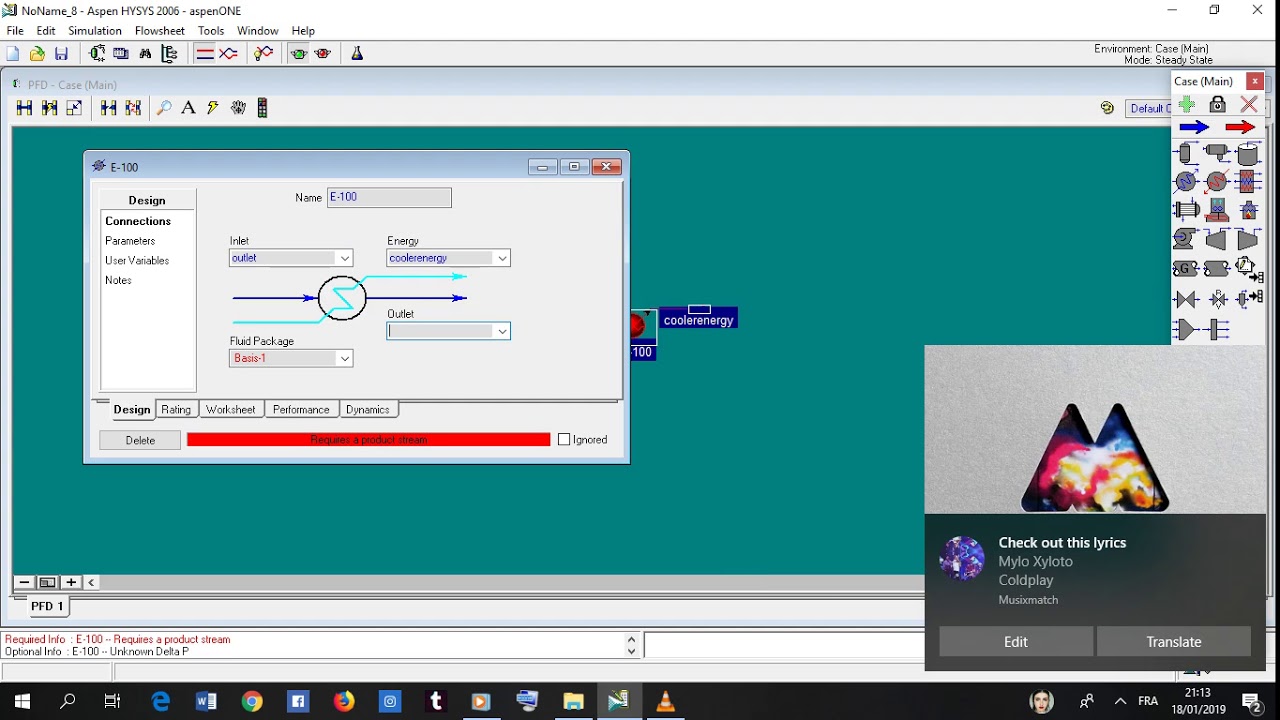1280x720 pixels.
Task: Pick the Heater from object palette
Action: click(1216, 181)
